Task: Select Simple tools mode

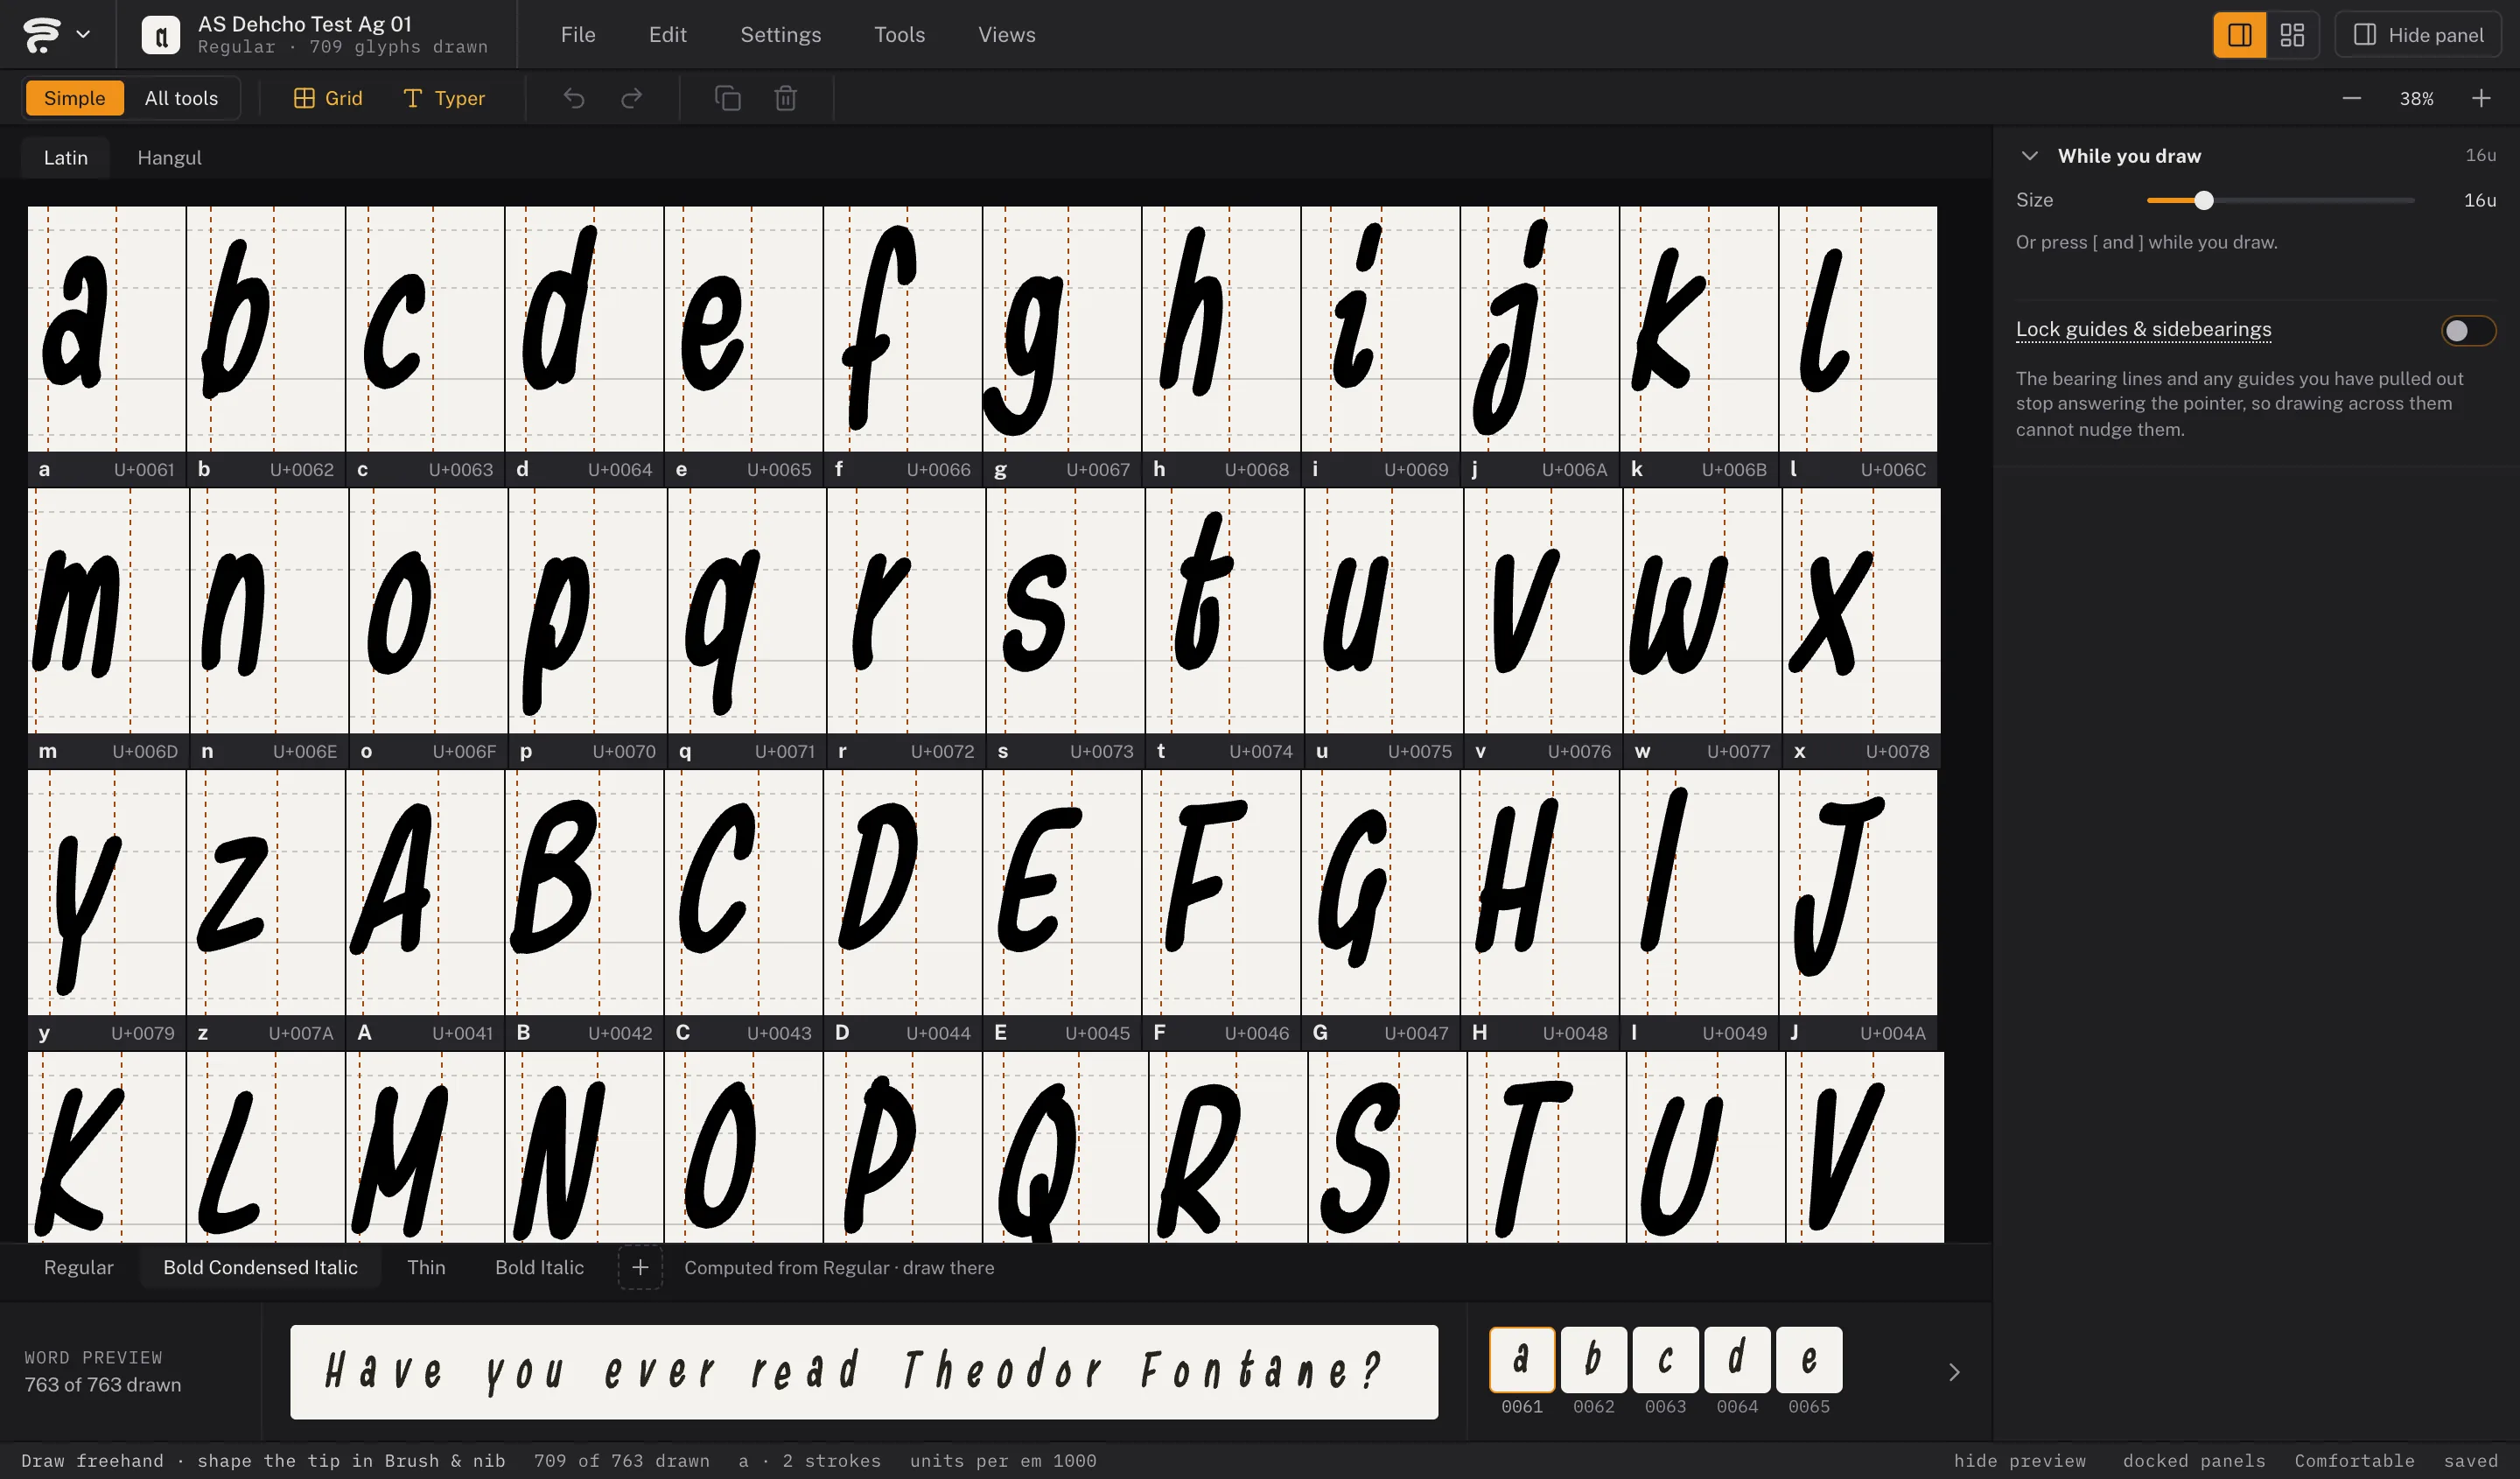Action: coord(75,98)
